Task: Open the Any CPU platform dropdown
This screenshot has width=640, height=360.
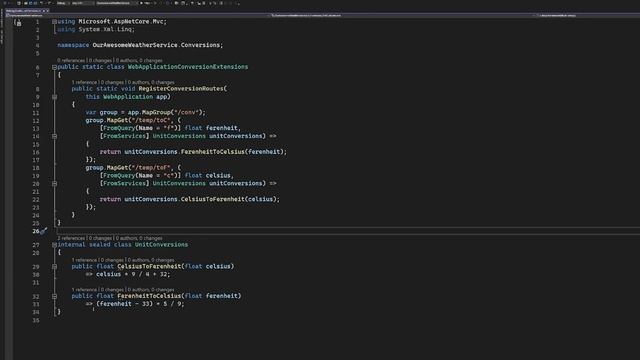Action: (x=82, y=3)
